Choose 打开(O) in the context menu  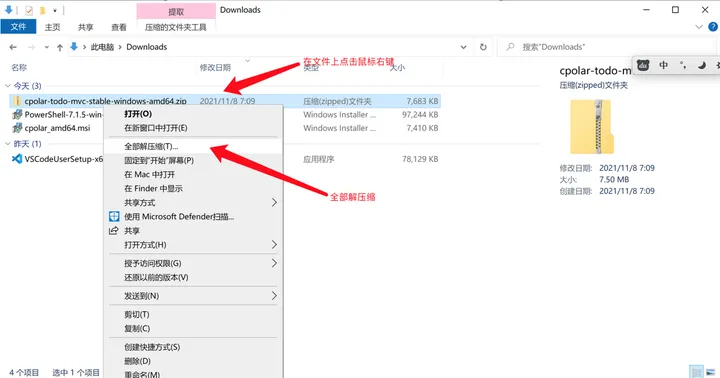pos(193,114)
